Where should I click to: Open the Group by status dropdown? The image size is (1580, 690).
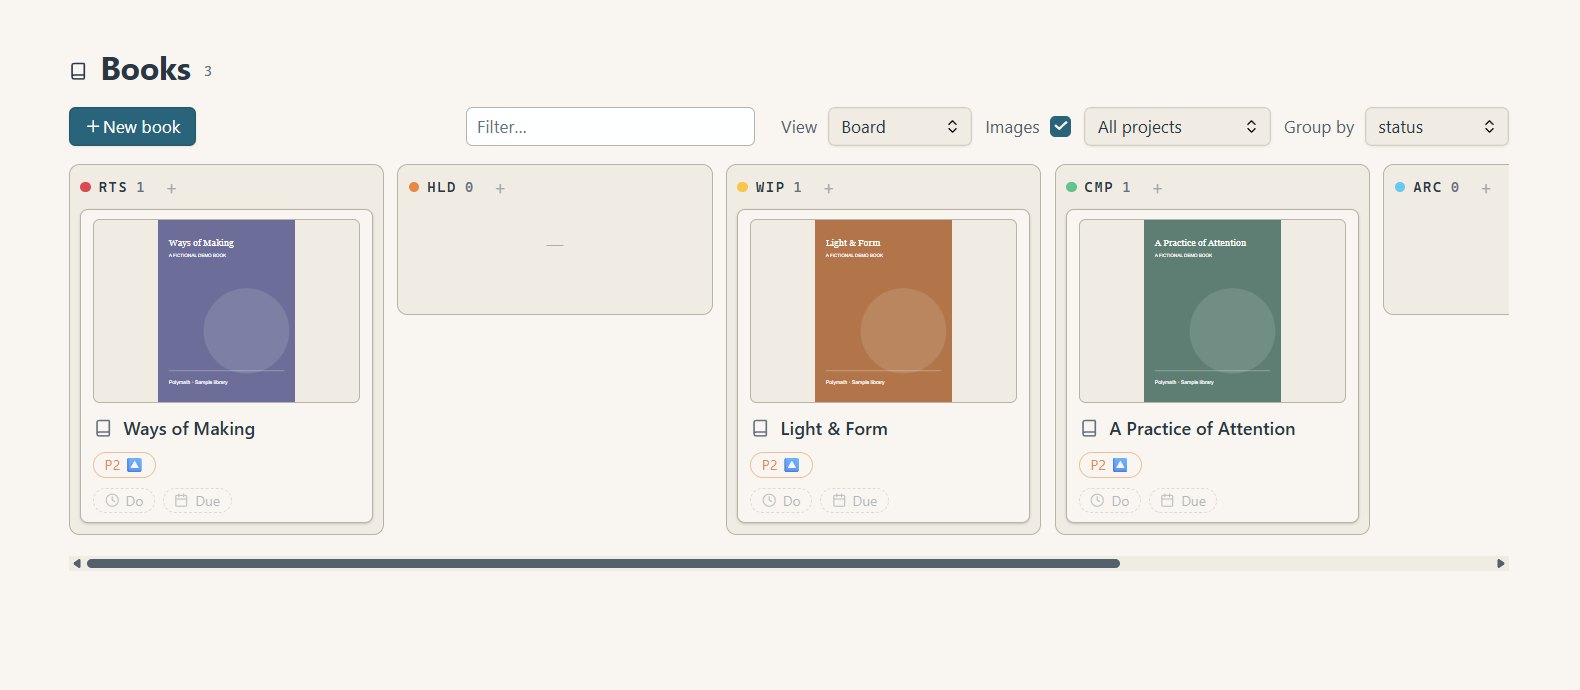(x=1436, y=127)
